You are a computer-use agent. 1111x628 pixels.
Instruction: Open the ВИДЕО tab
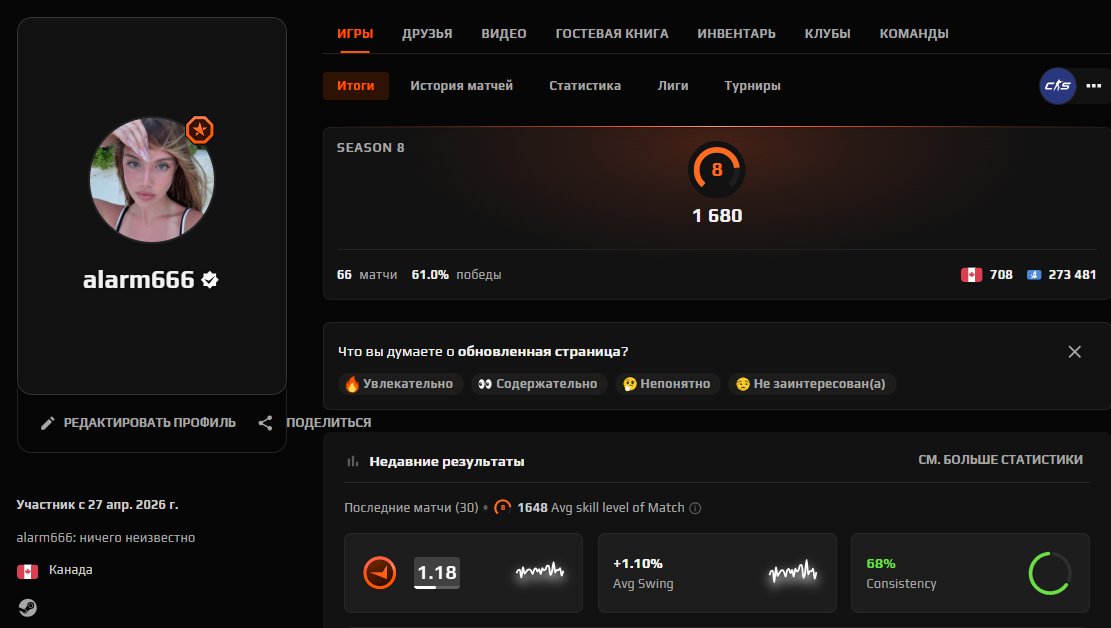coord(504,33)
